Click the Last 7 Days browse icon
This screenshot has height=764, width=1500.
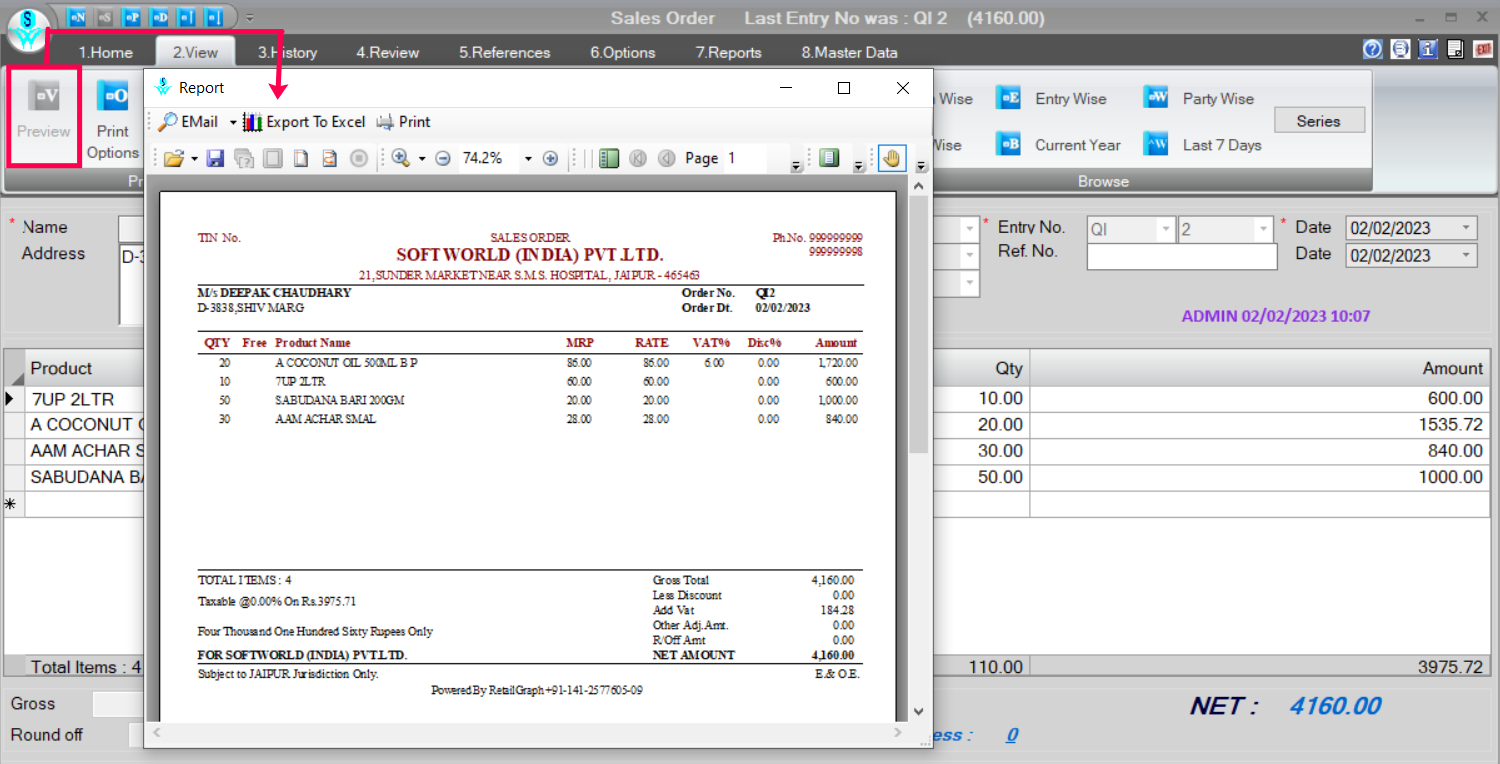click(1156, 144)
